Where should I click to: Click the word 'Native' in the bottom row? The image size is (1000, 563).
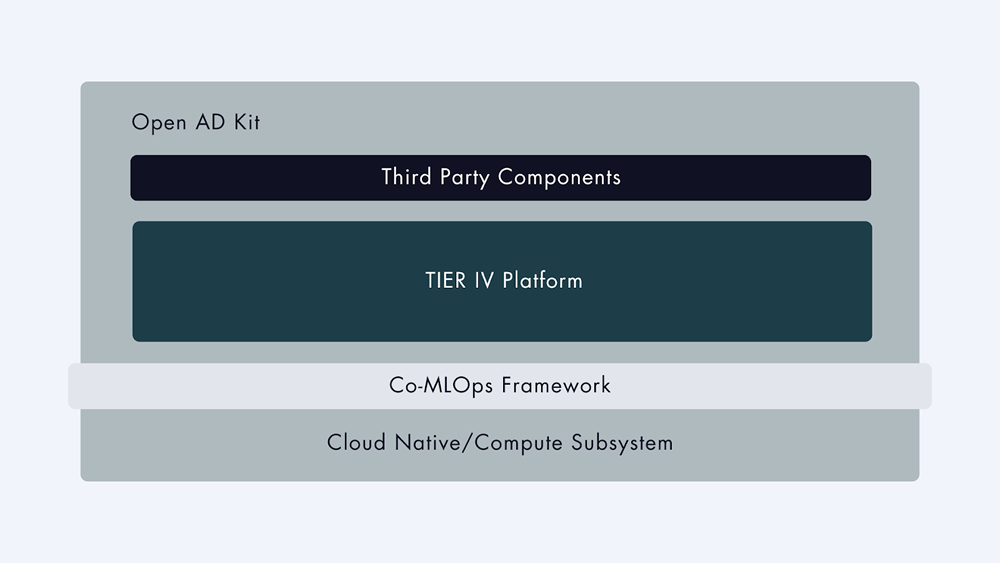(x=427, y=442)
